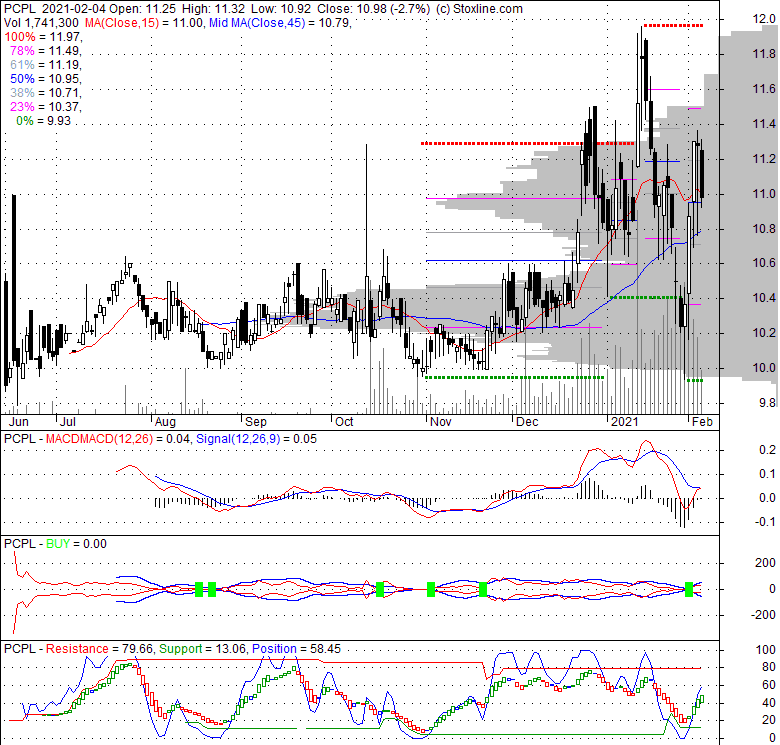Click the 'Sep' month label on time axis
780x745 pixels.
256,422
